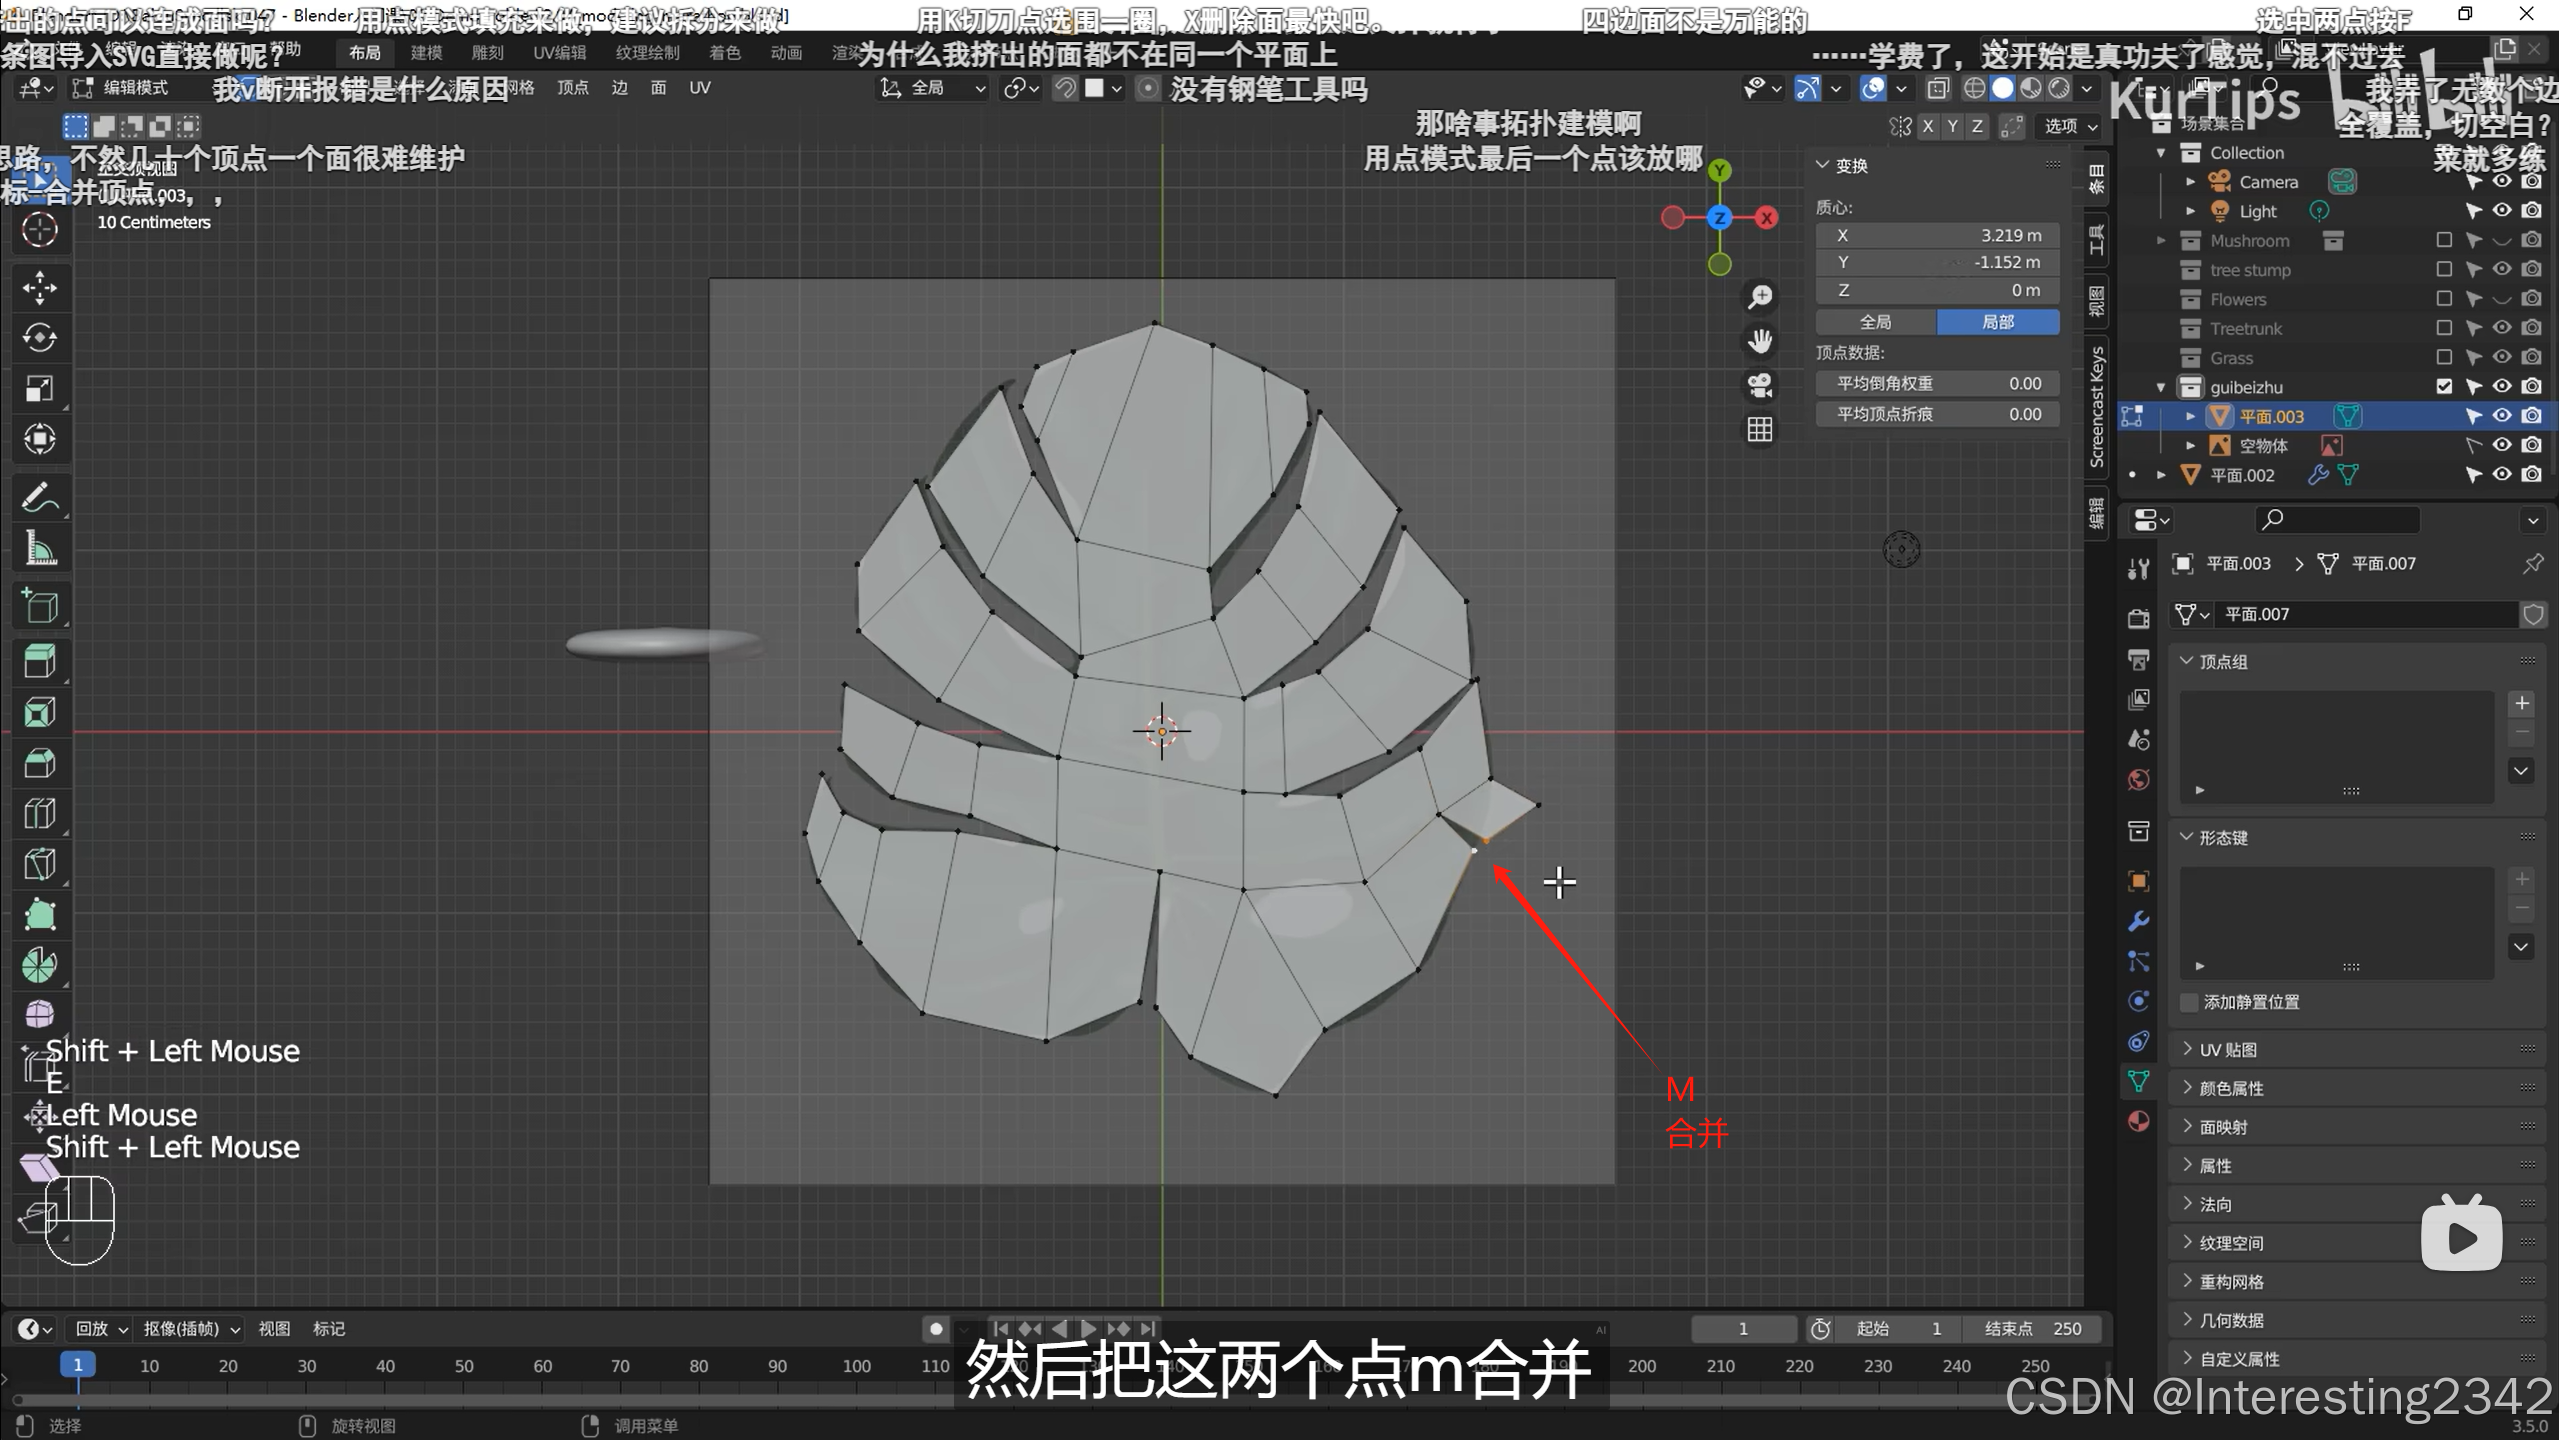Image resolution: width=2559 pixels, height=1440 pixels.
Task: Select the Scale tool
Action: tap(40, 389)
